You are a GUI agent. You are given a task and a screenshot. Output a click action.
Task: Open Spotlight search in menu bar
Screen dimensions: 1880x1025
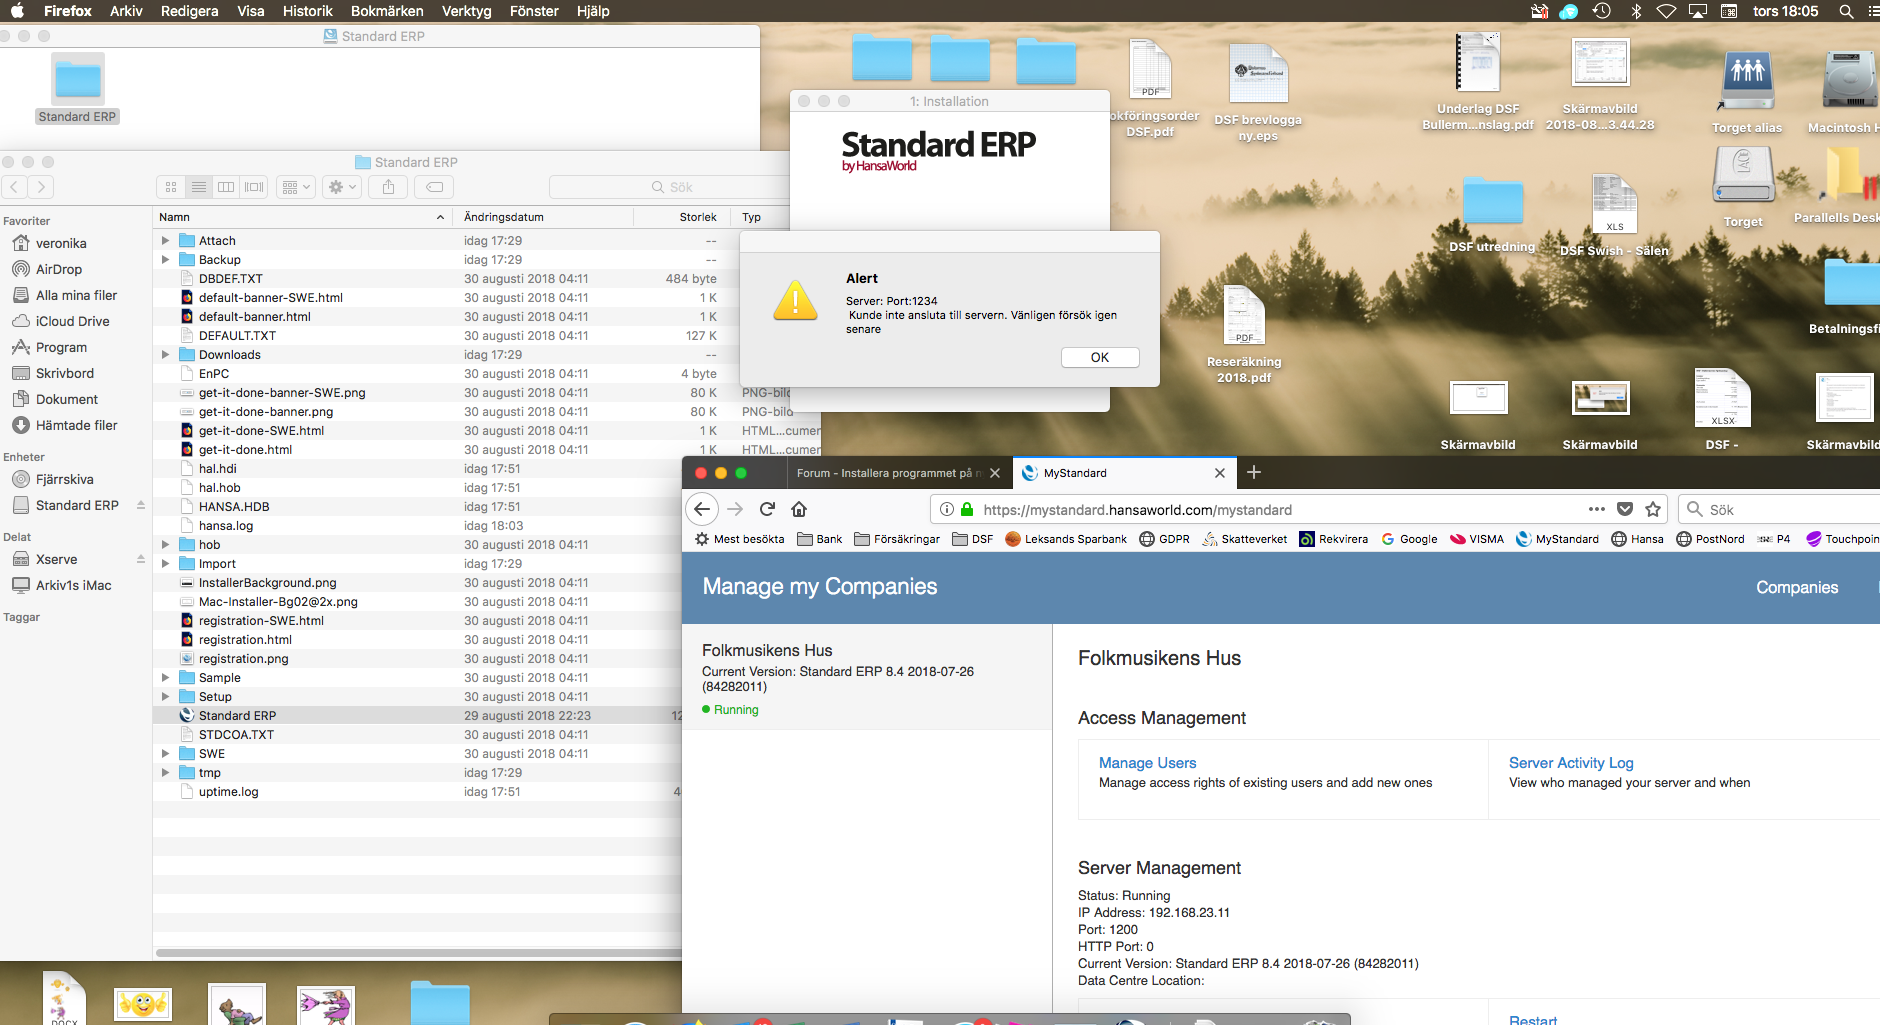click(x=1846, y=11)
